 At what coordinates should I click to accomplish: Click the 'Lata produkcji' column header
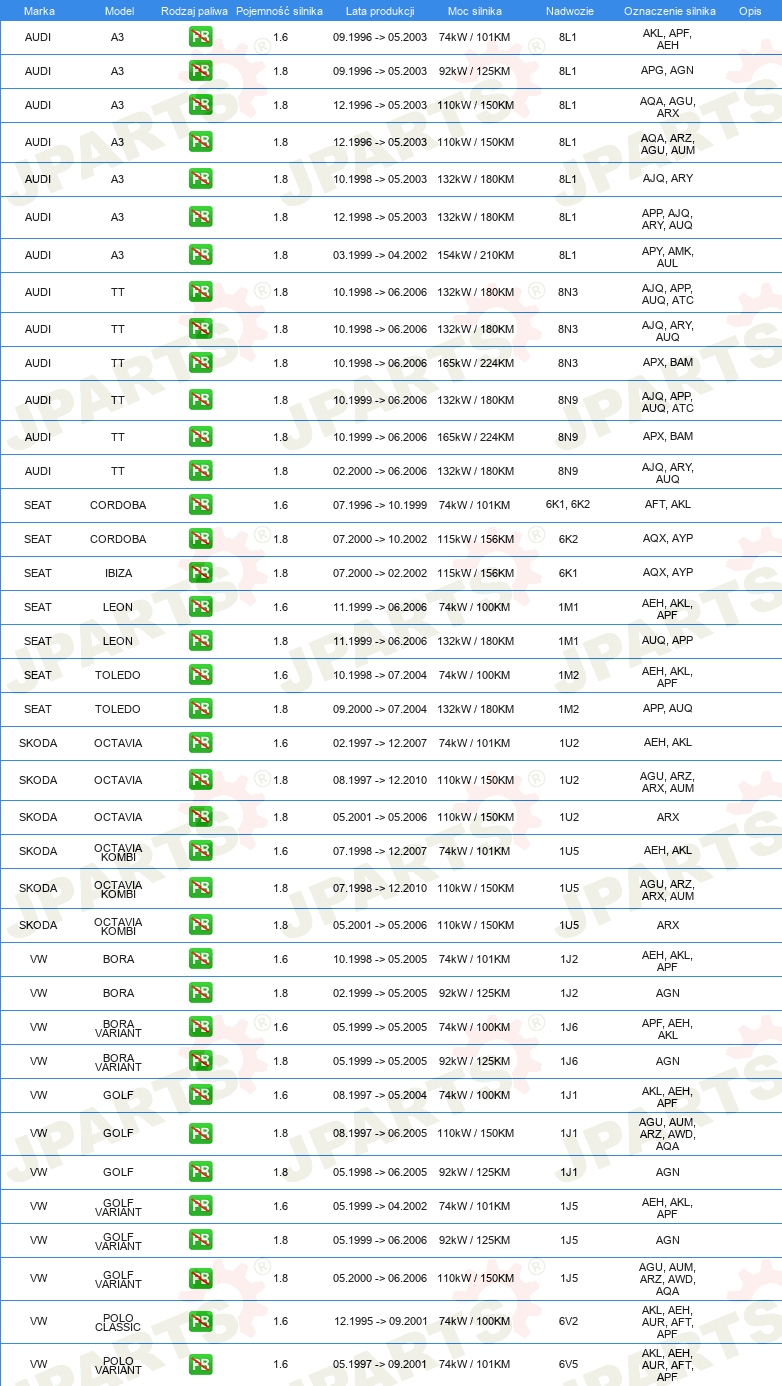coord(380,11)
